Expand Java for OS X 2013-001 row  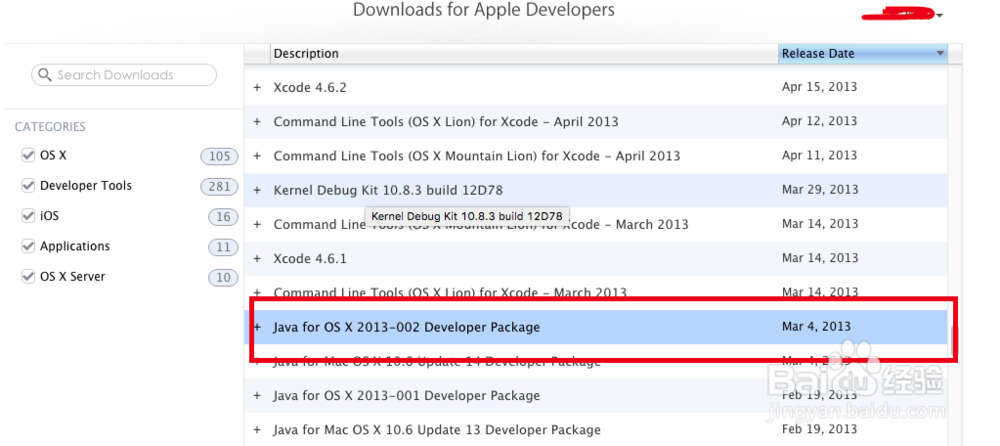point(257,396)
